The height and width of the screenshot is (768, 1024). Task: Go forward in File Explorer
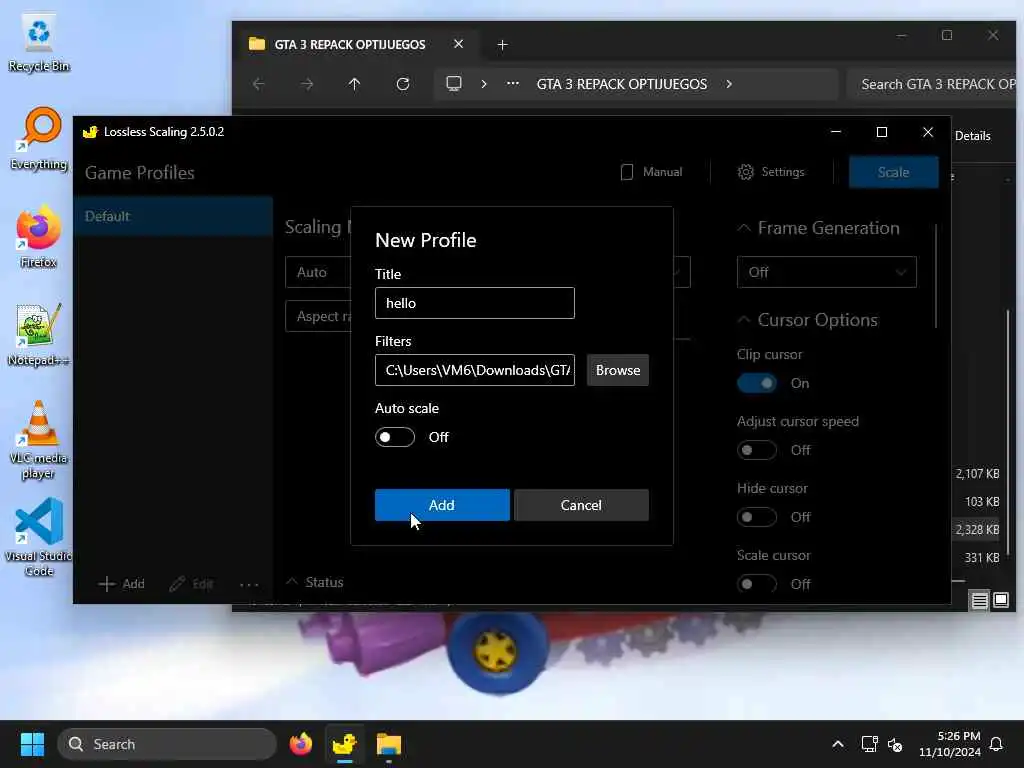click(307, 84)
